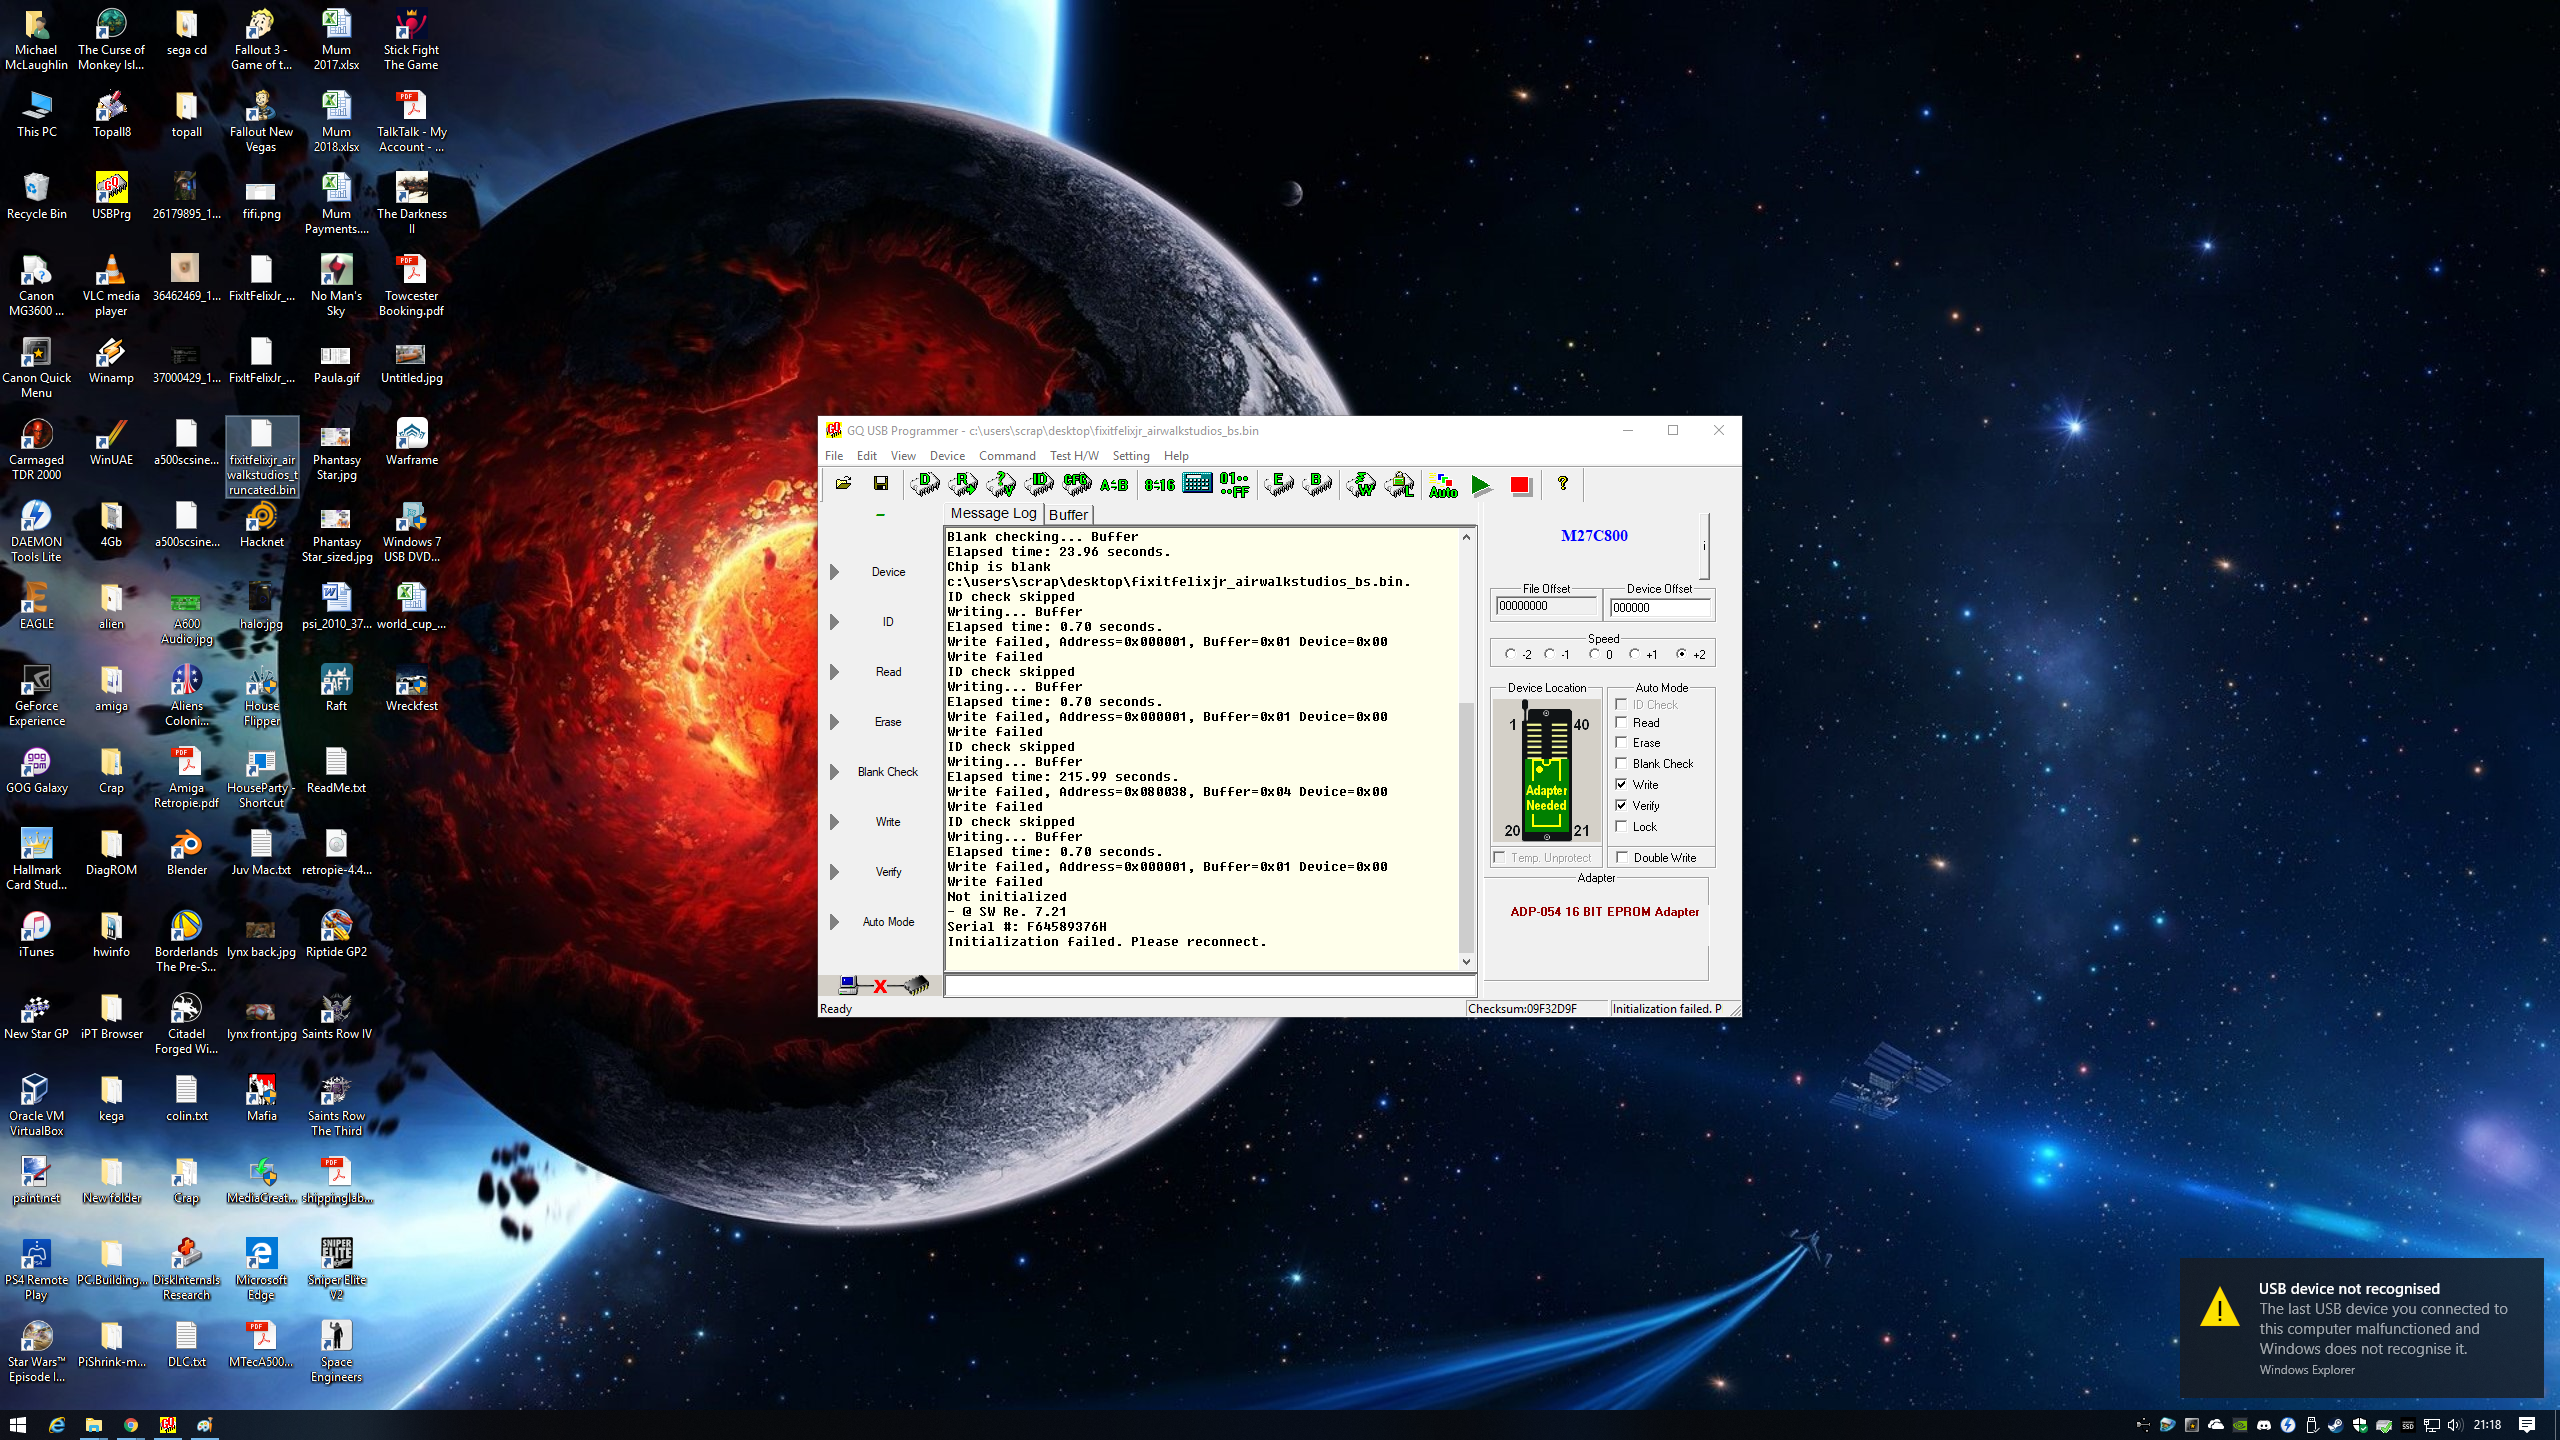This screenshot has width=2560, height=1440.
Task: Enable the Blank Check auto mode checkbox
Action: point(1622,763)
